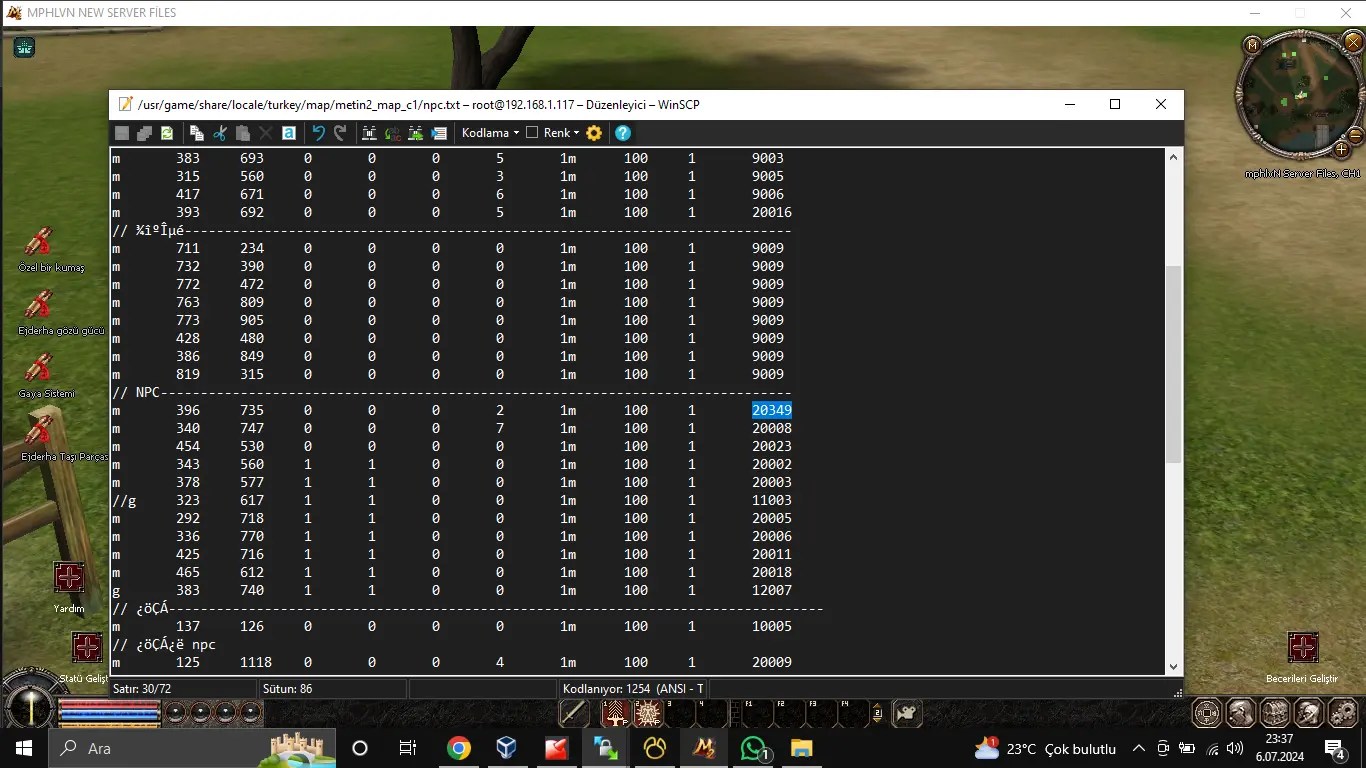The width and height of the screenshot is (1366, 768).
Task: Click the Go to line icon
Action: click(x=438, y=133)
